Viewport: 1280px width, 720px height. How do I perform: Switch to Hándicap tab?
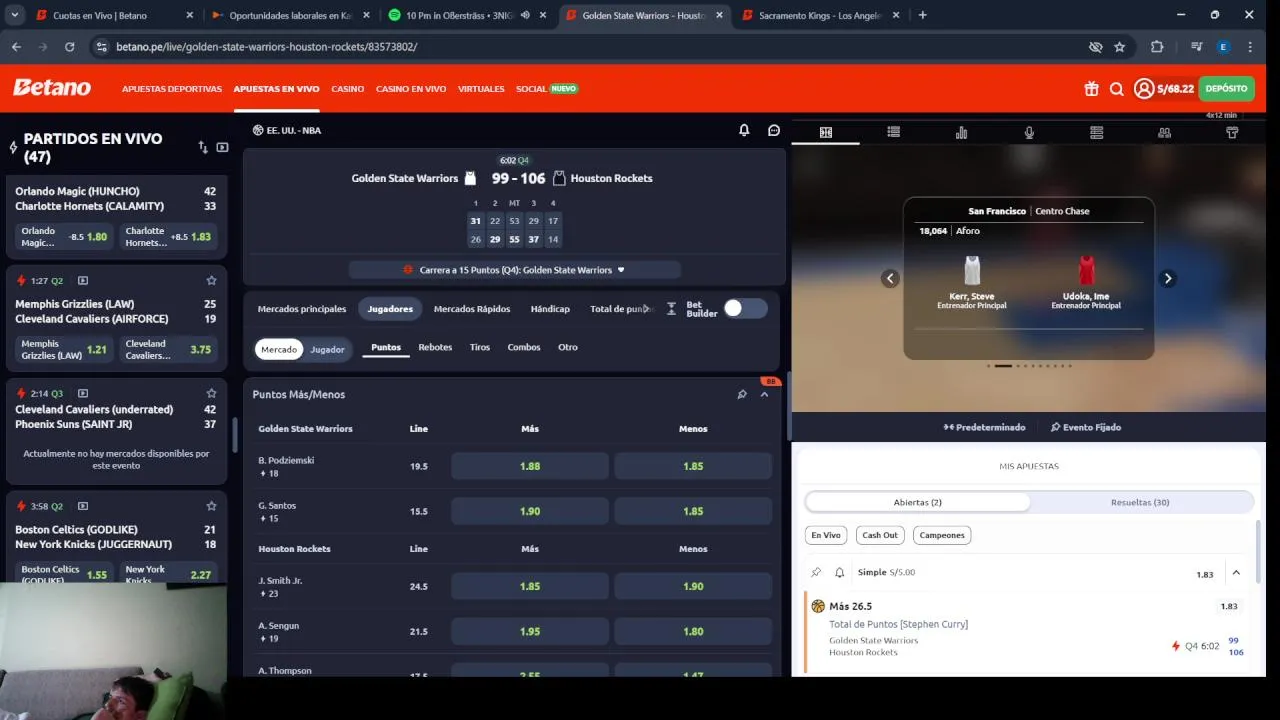point(550,309)
